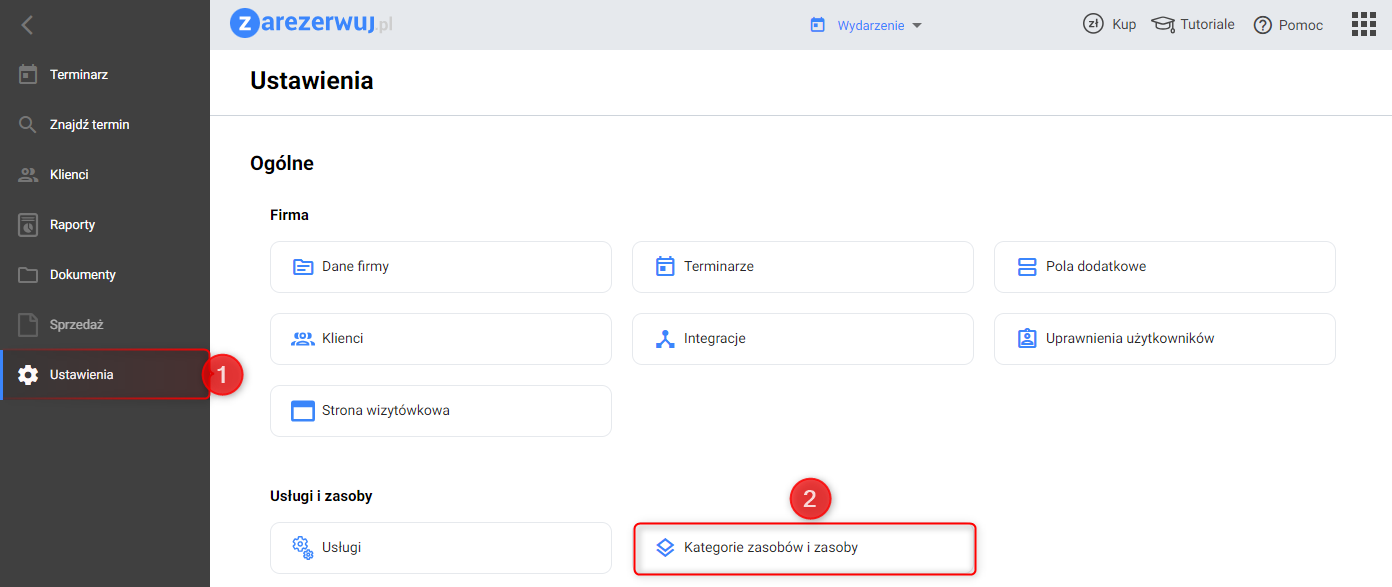Collapse the sidebar with back arrow
Screen dimensions: 1392x587
coord(27,25)
